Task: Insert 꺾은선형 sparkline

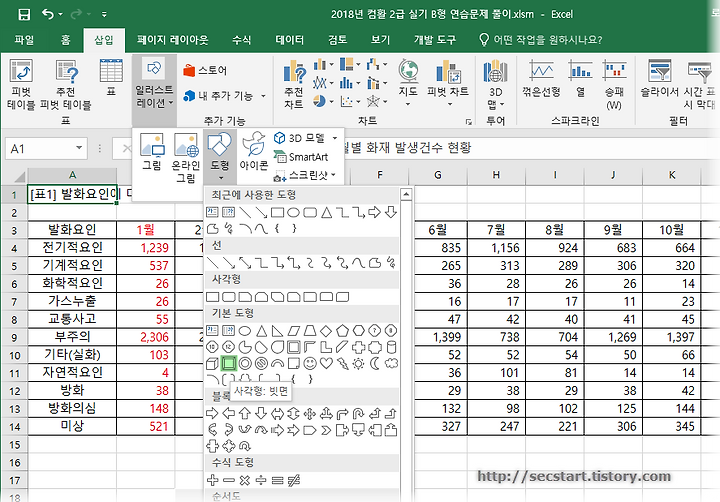Action: click(x=541, y=78)
